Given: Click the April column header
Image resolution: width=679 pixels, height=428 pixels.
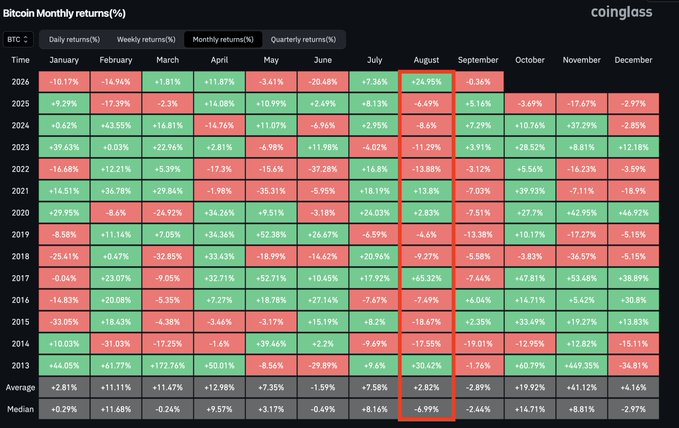Looking at the screenshot, I should click(x=219, y=60).
